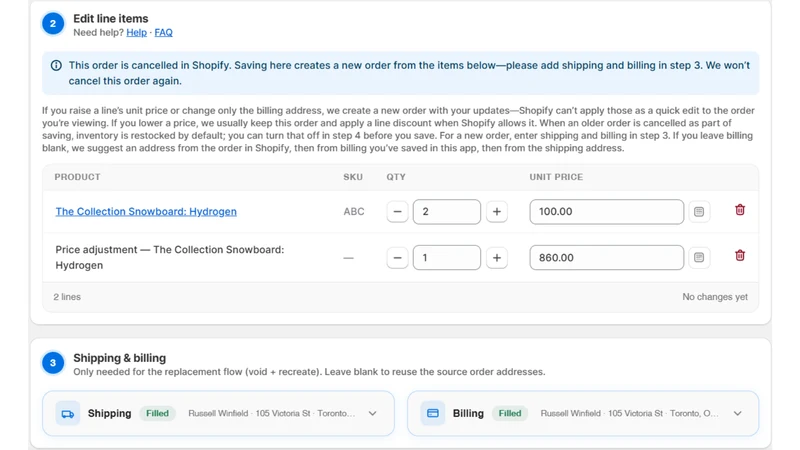Screen dimensions: 800x450
Task: Click the billing address summary 'Russell Winfield · 105 Victoria St · Toronto, O…'
Action: click(x=629, y=413)
